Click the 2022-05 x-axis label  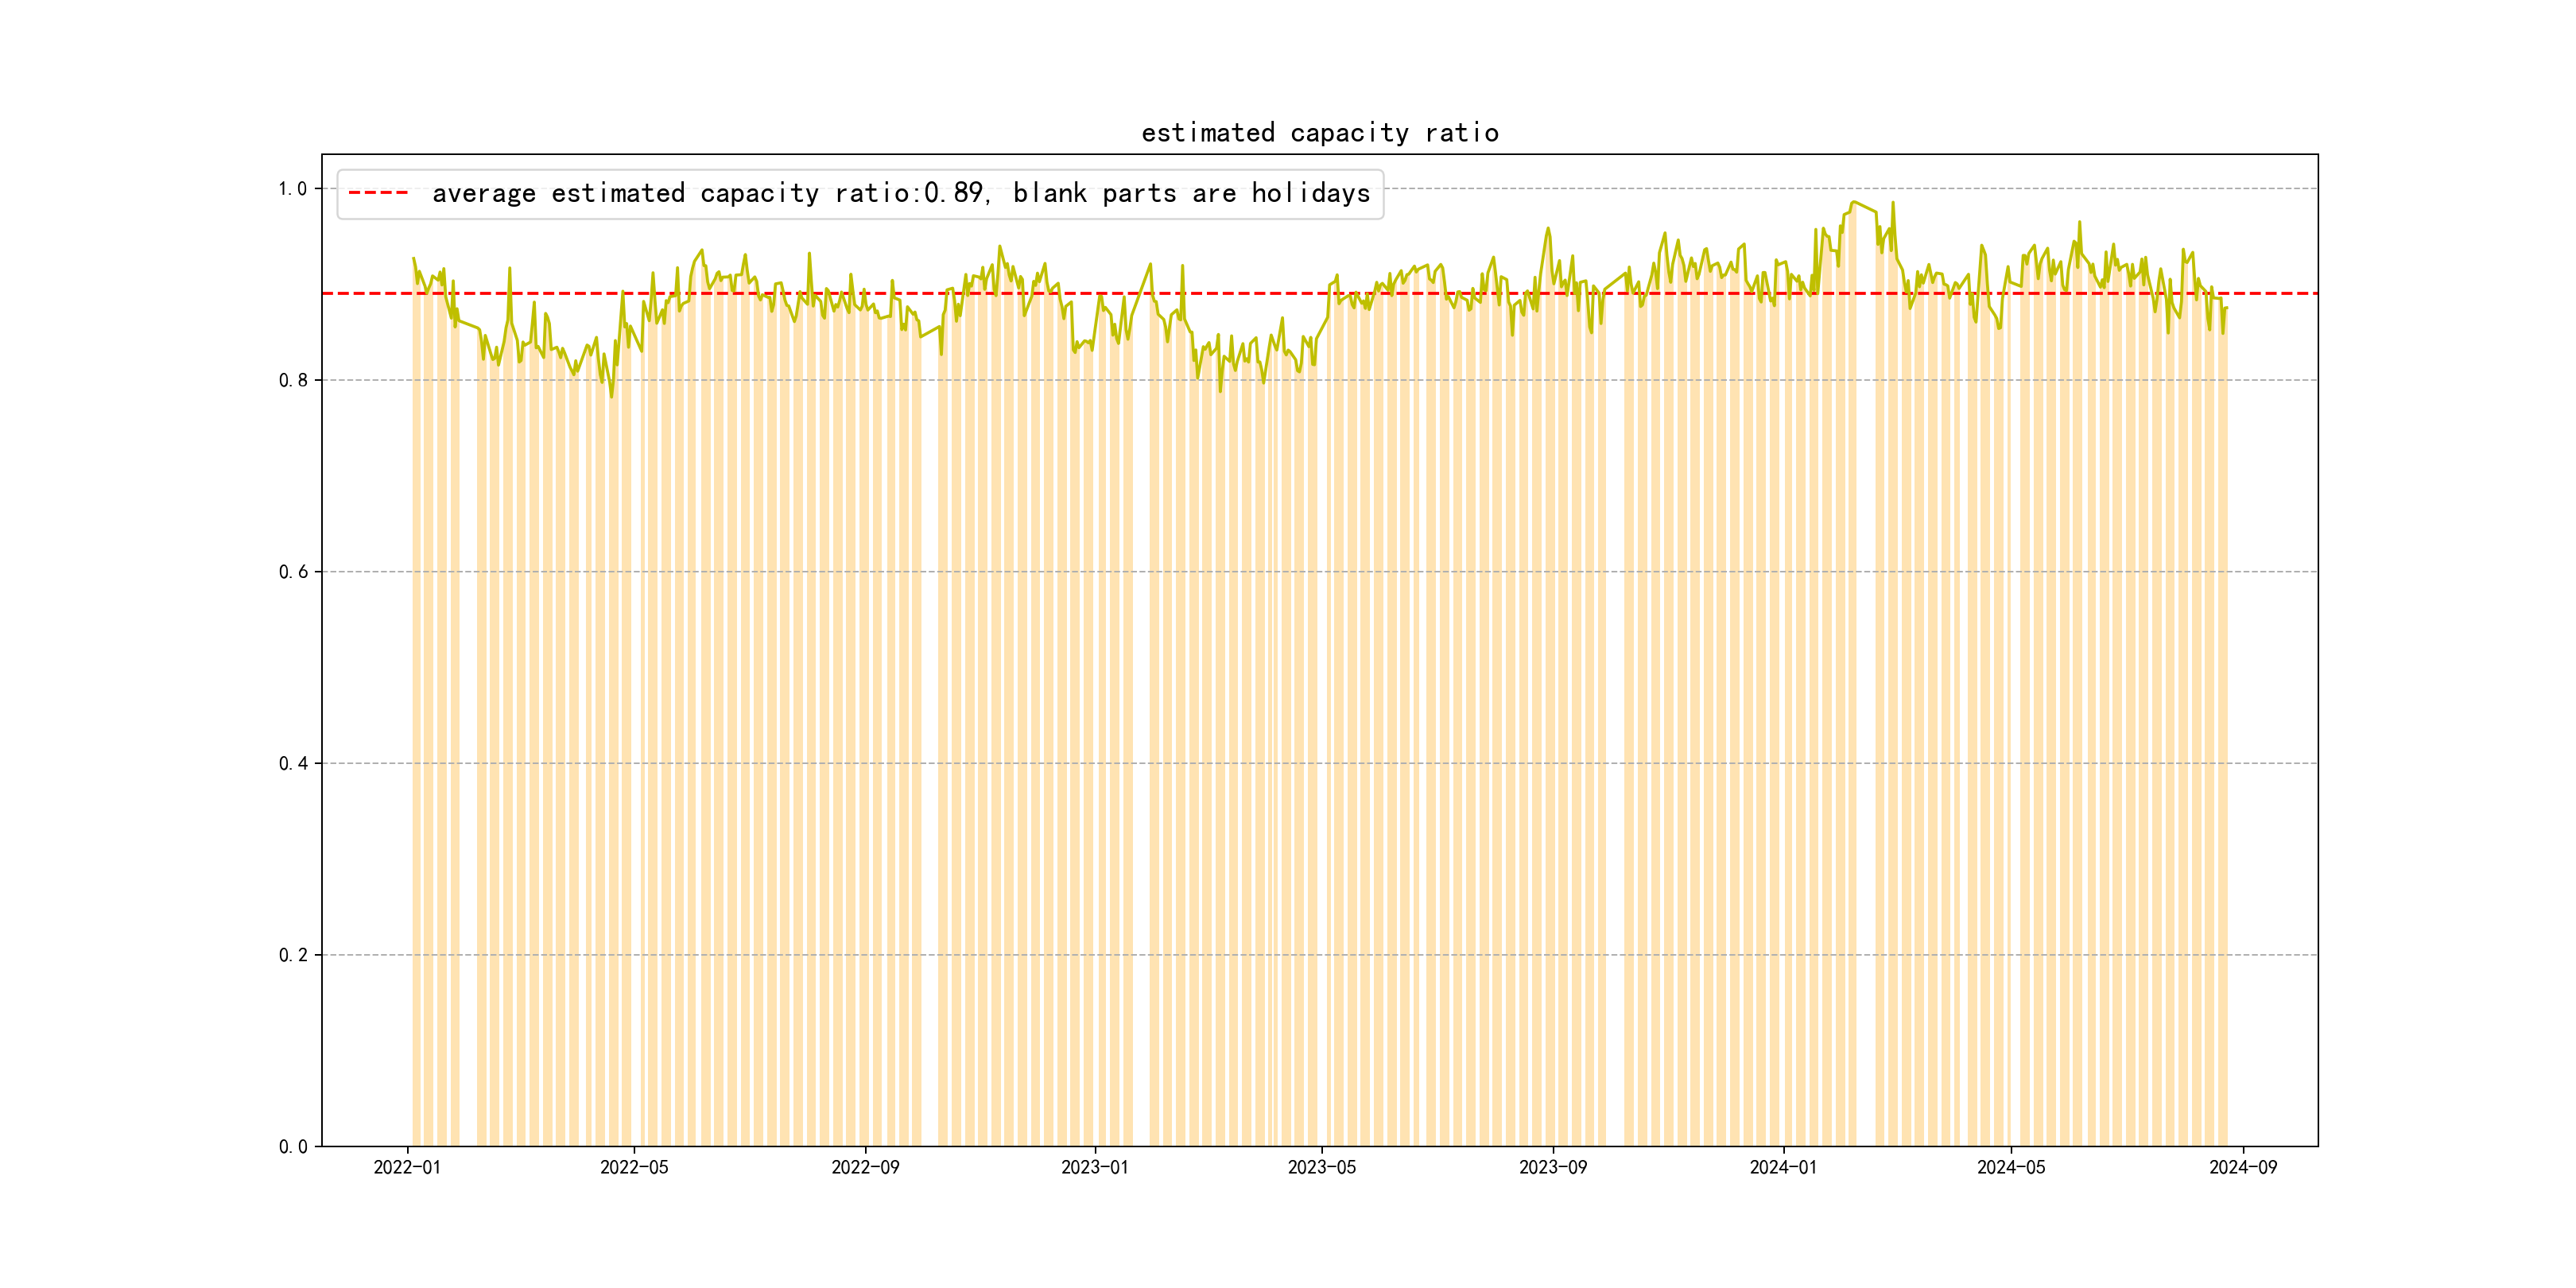pos(634,1168)
